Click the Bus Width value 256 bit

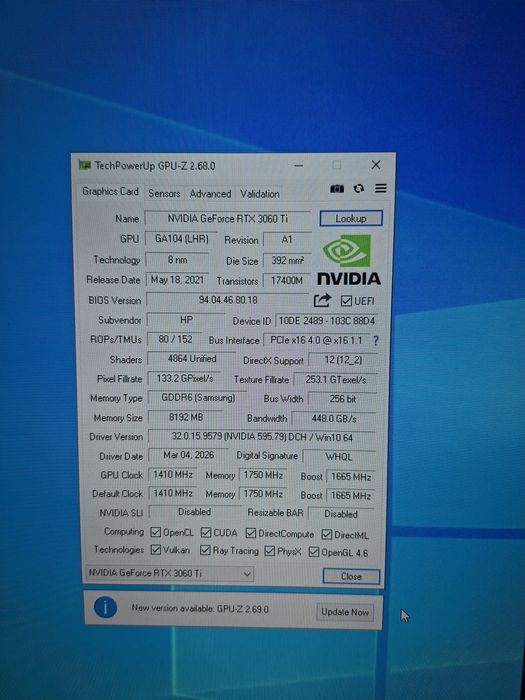point(342,399)
